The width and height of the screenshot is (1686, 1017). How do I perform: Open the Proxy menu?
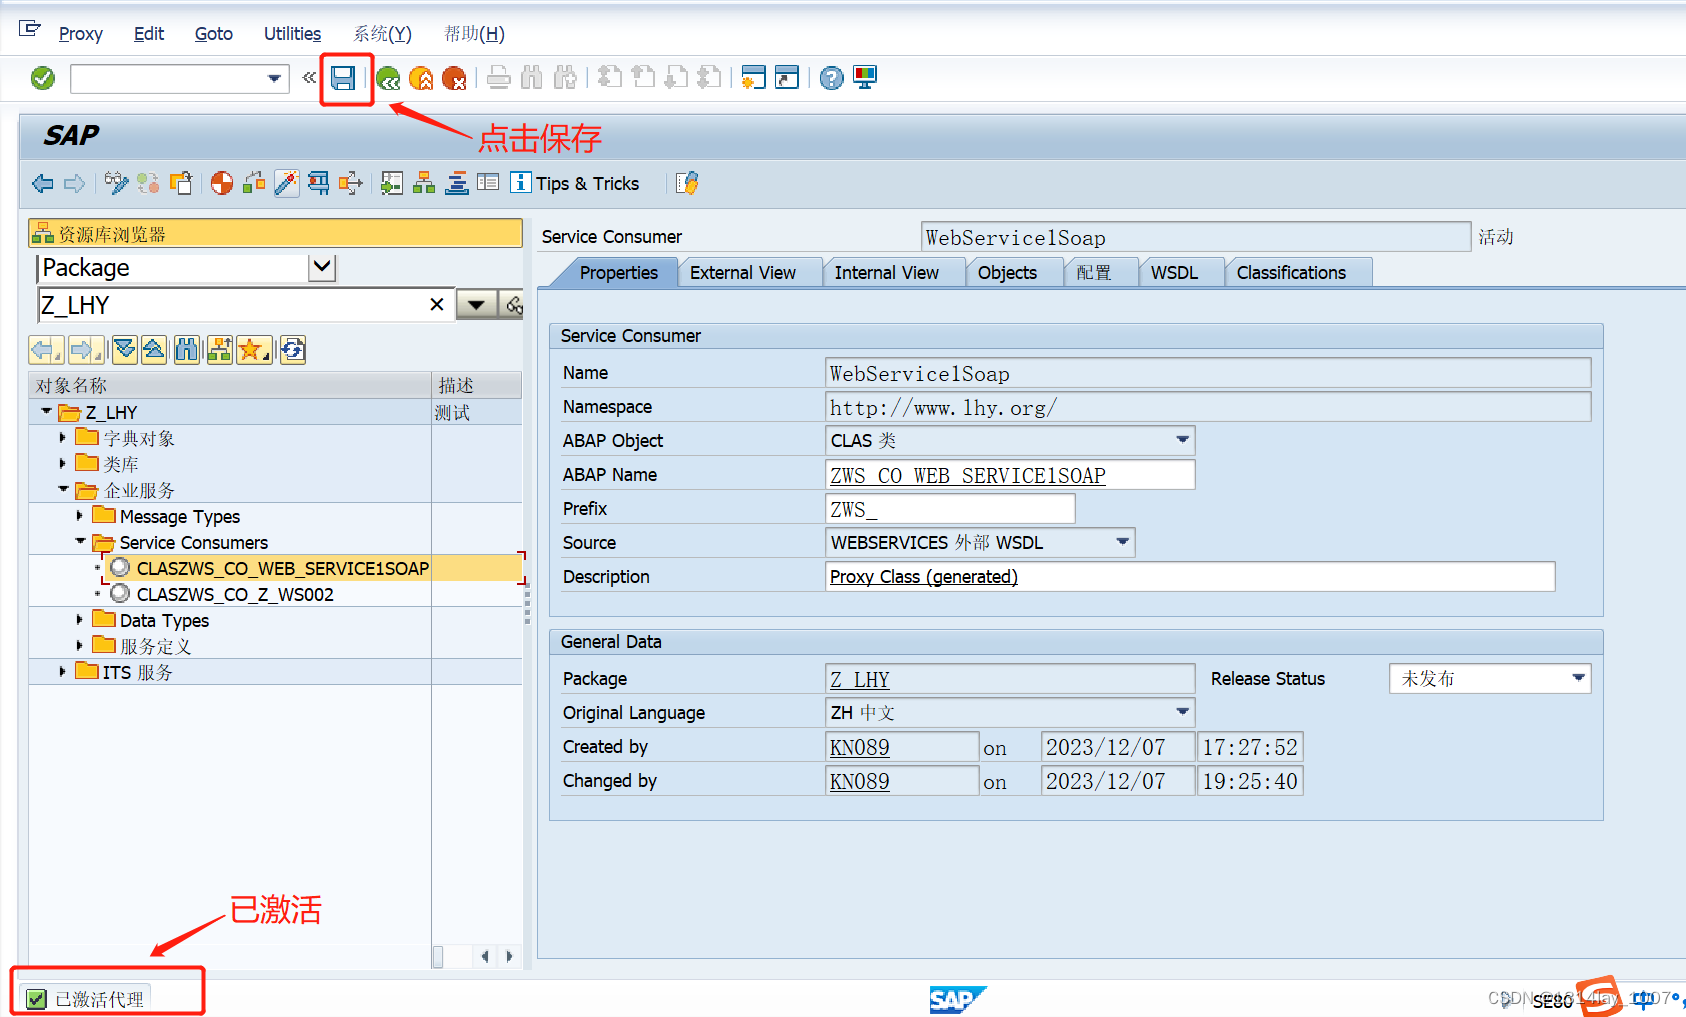(x=80, y=33)
